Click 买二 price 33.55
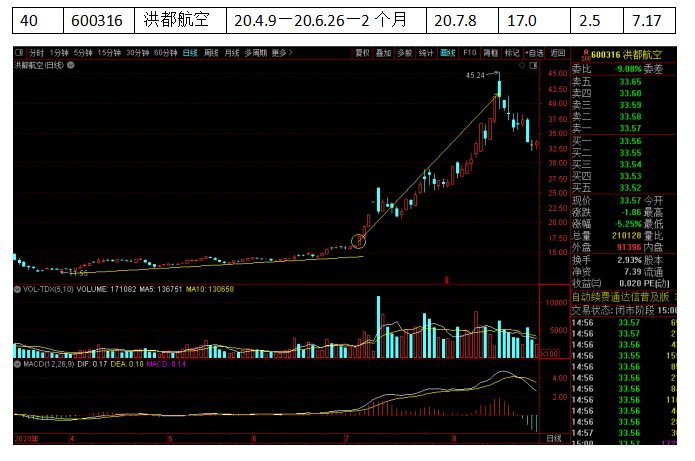The height and width of the screenshot is (461, 695). coord(630,152)
